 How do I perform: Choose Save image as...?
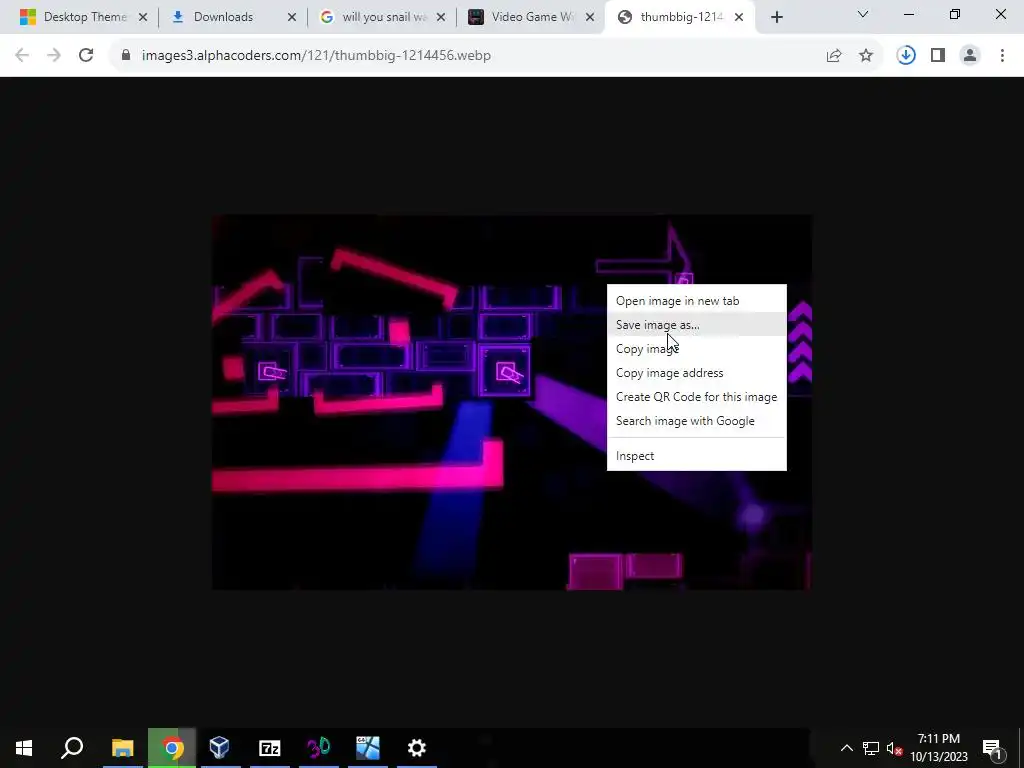697,325
